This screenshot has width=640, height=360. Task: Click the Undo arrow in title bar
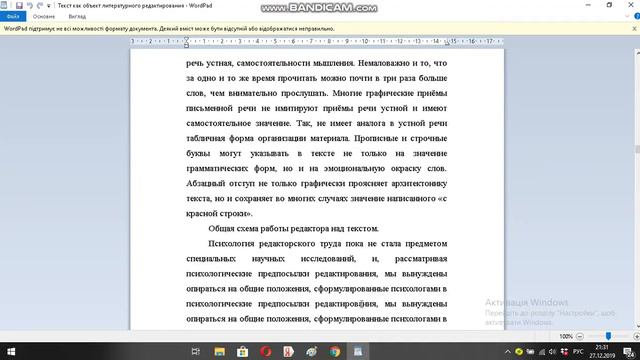[30, 5]
